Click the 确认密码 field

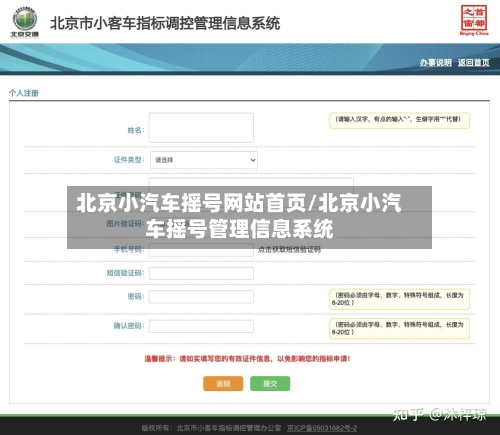(201, 326)
